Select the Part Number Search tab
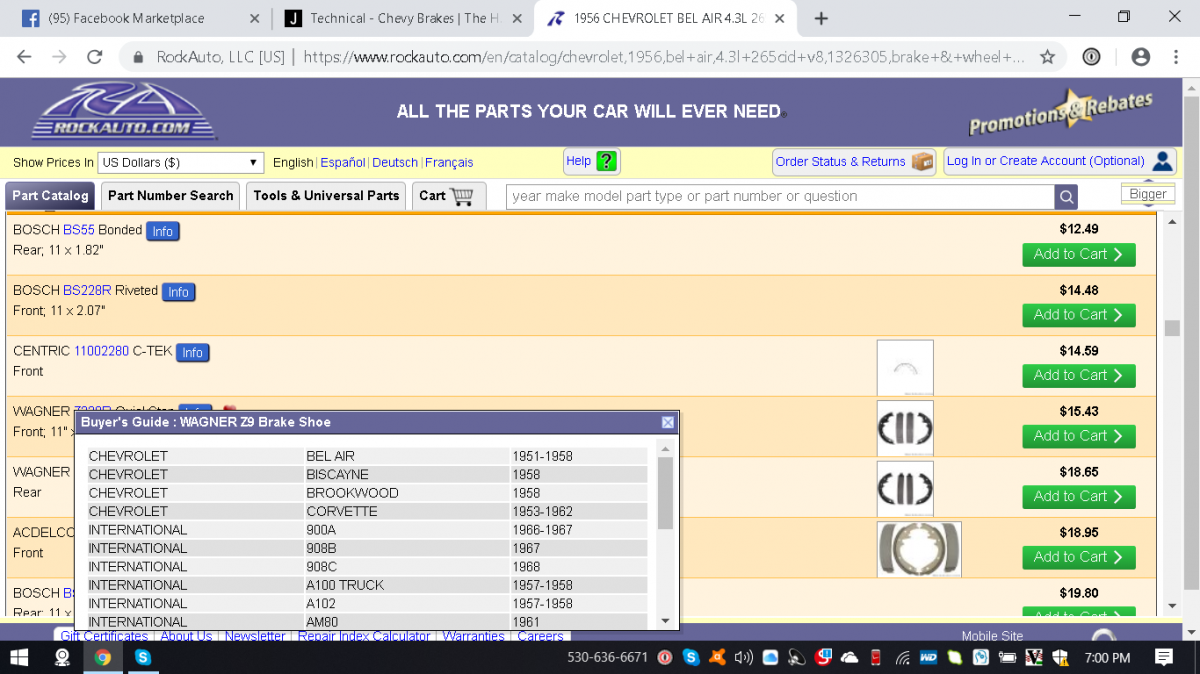1200x674 pixels. (170, 196)
